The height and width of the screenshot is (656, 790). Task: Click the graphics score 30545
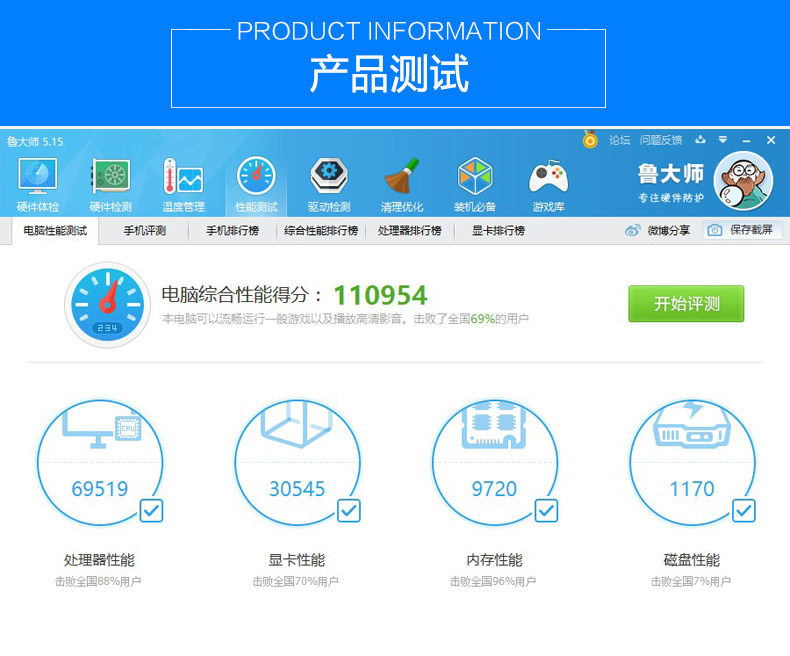[297, 488]
